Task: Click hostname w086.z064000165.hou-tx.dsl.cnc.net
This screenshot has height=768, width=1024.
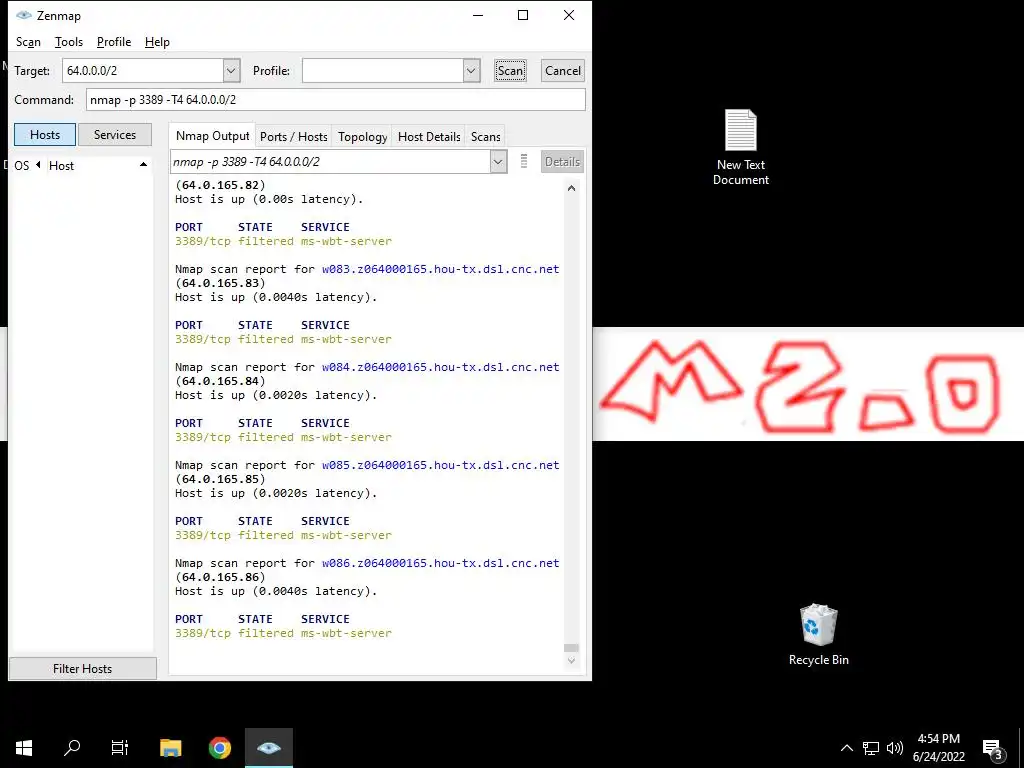Action: tap(441, 563)
